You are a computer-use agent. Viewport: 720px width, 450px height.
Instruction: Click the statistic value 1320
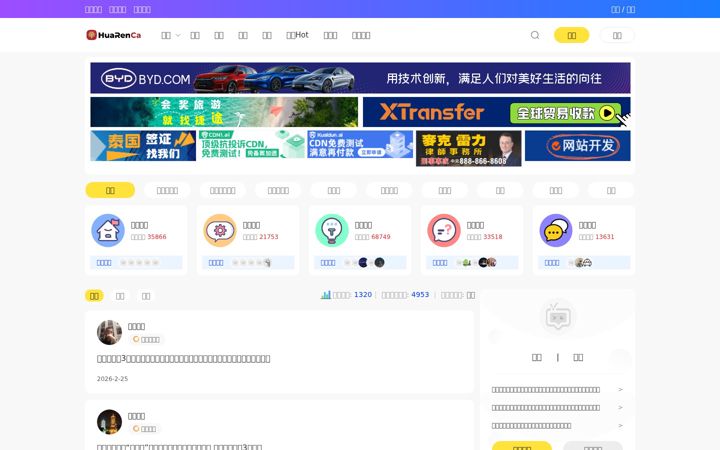click(x=363, y=295)
